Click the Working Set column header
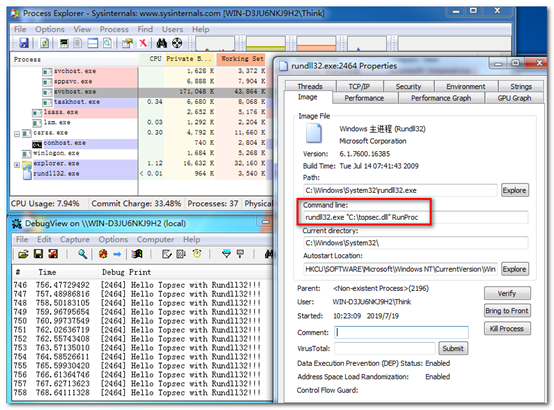 click(x=242, y=59)
